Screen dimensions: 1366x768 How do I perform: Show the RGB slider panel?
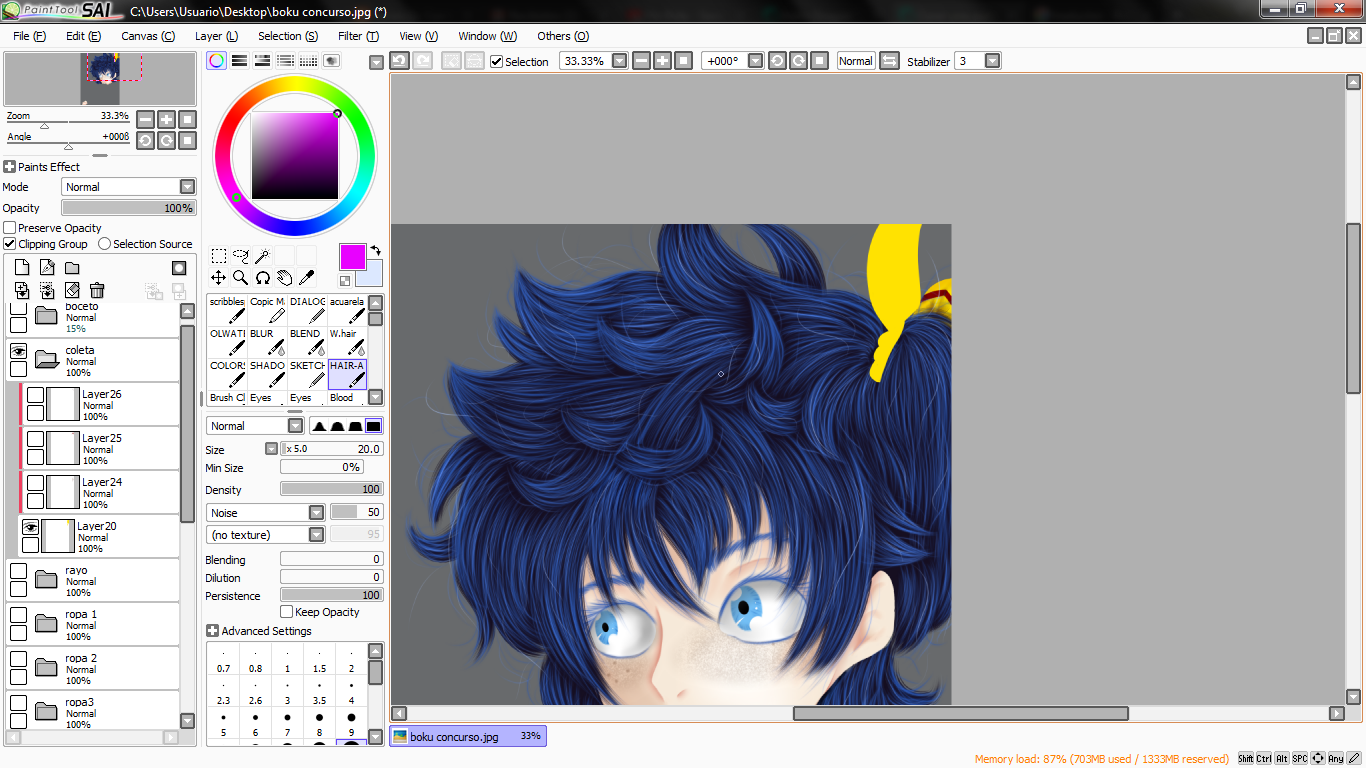pos(240,61)
